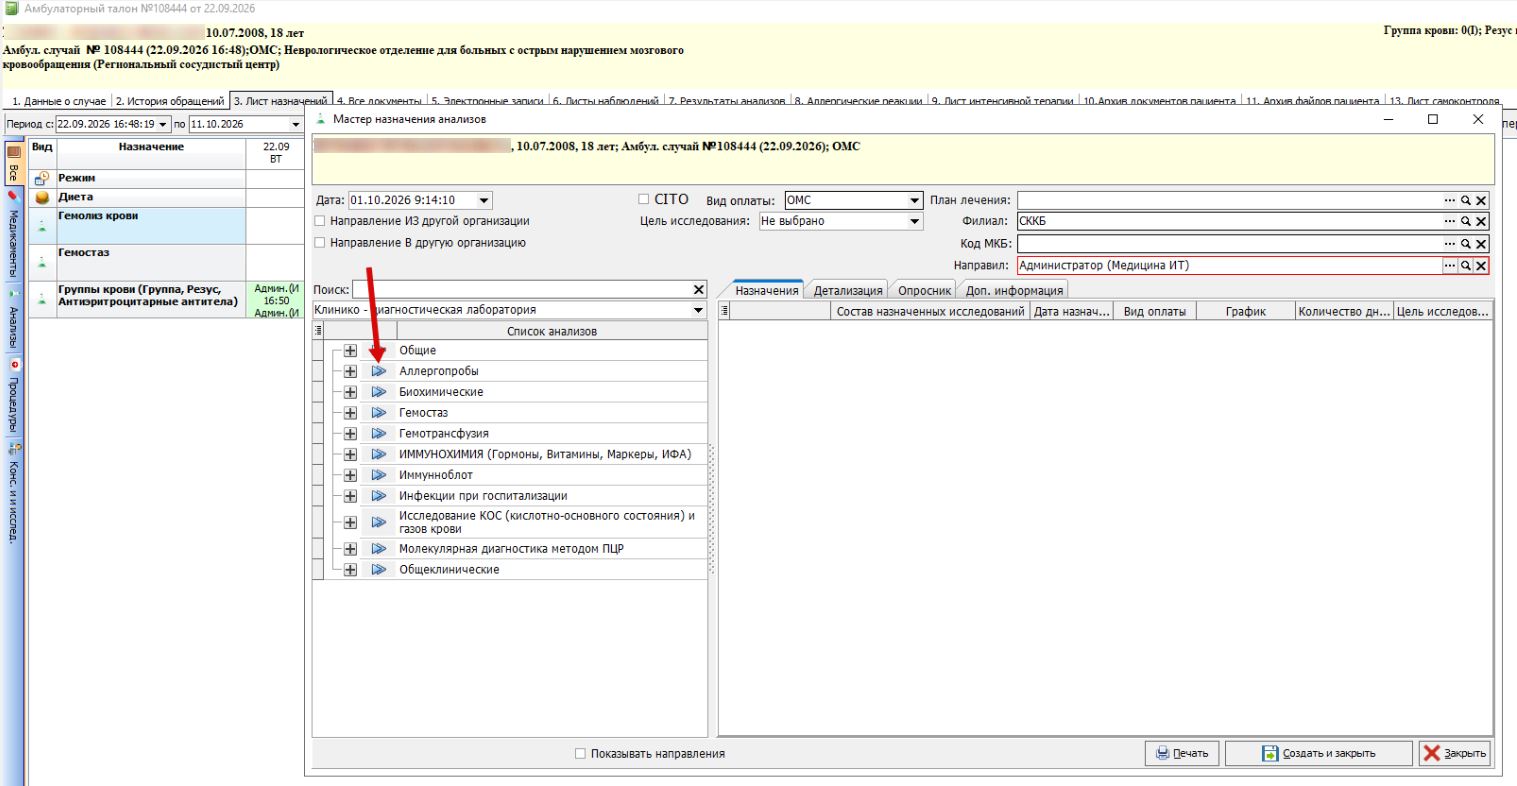Enable the CITO checkbox
This screenshot has width=1517, height=786.
(x=645, y=200)
